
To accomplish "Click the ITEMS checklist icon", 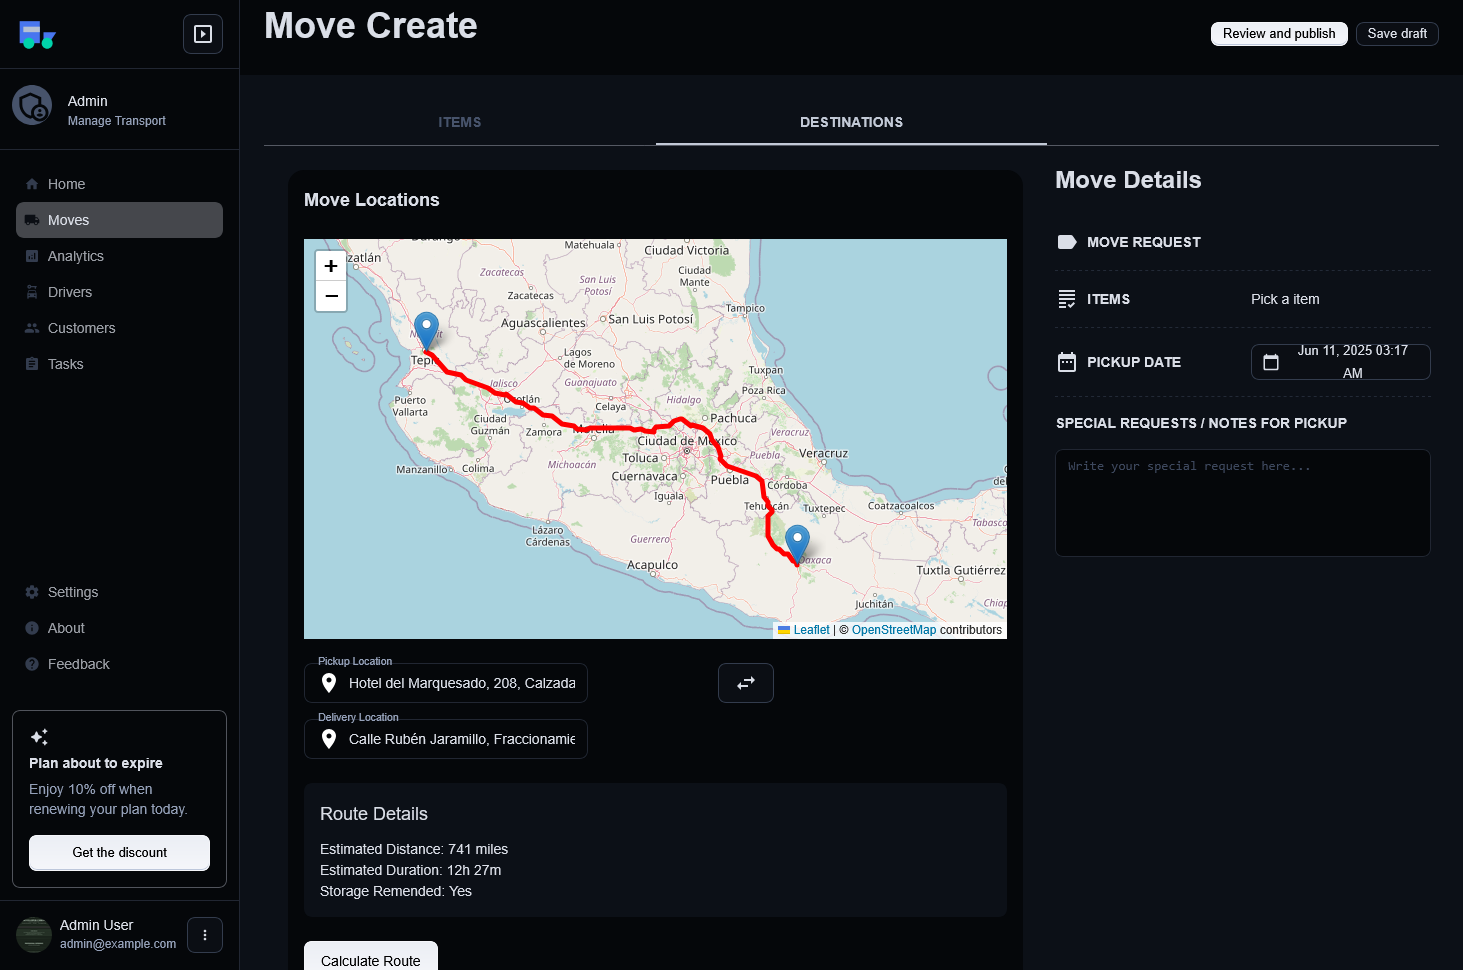I will [1067, 299].
